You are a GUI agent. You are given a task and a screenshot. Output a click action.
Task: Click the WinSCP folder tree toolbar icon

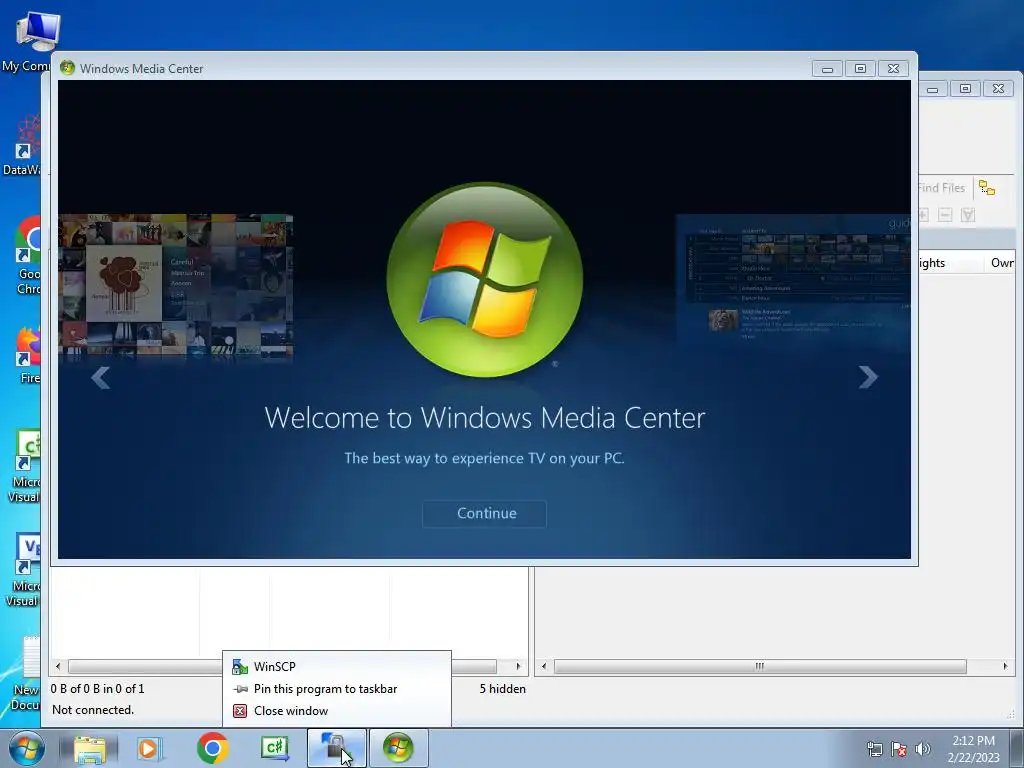(x=987, y=188)
